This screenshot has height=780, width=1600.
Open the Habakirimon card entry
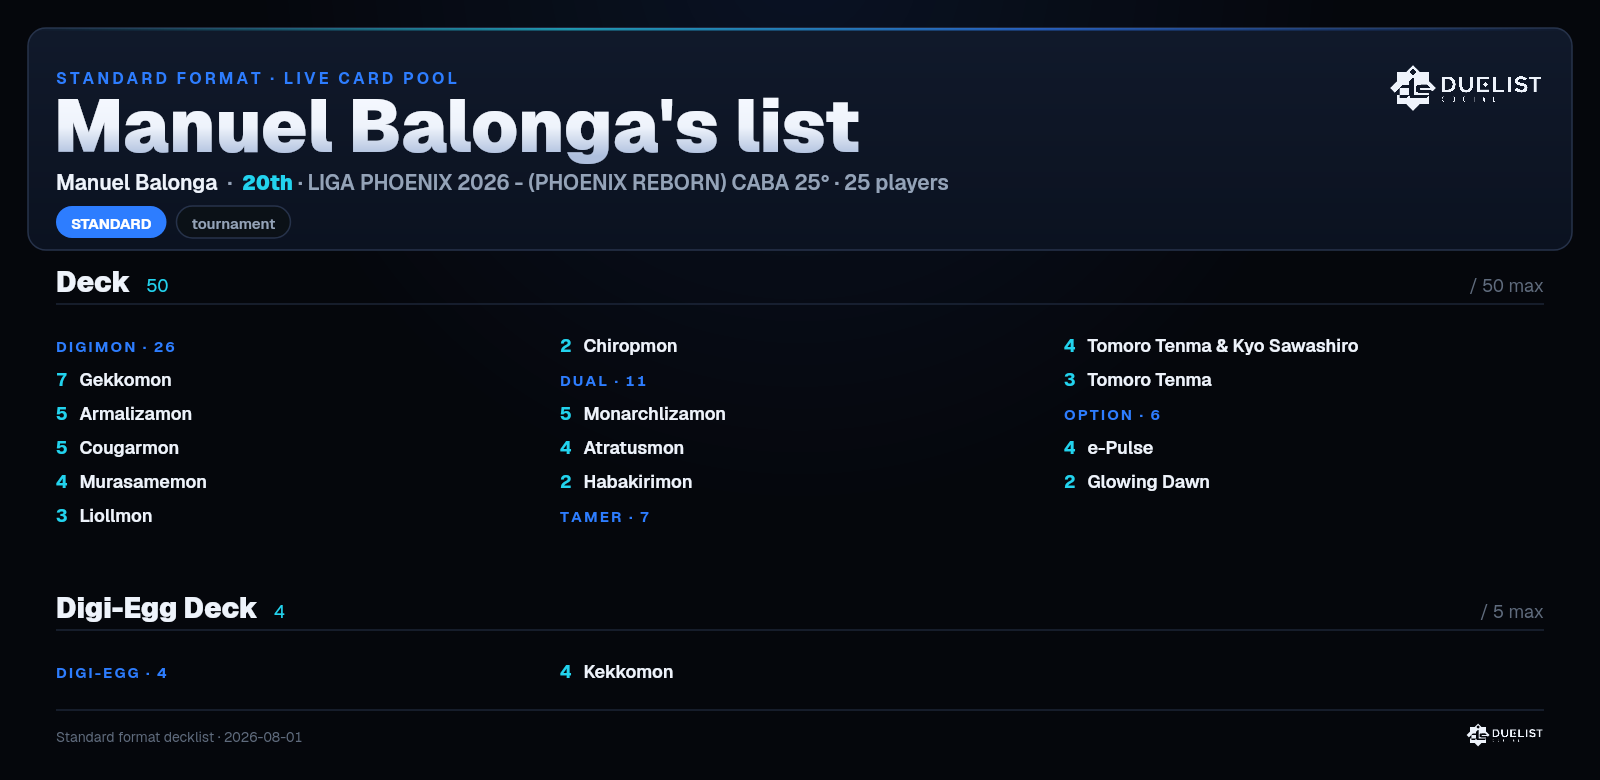click(626, 482)
